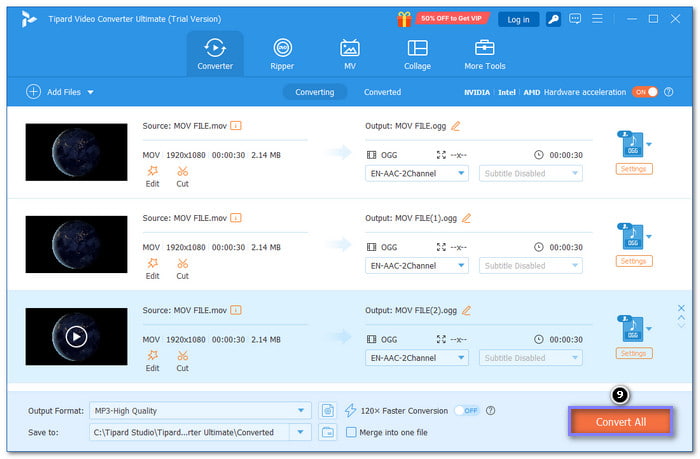This screenshot has height=459, width=700.
Task: Open Settings for MOV FILE.ogg output
Action: pos(633,169)
